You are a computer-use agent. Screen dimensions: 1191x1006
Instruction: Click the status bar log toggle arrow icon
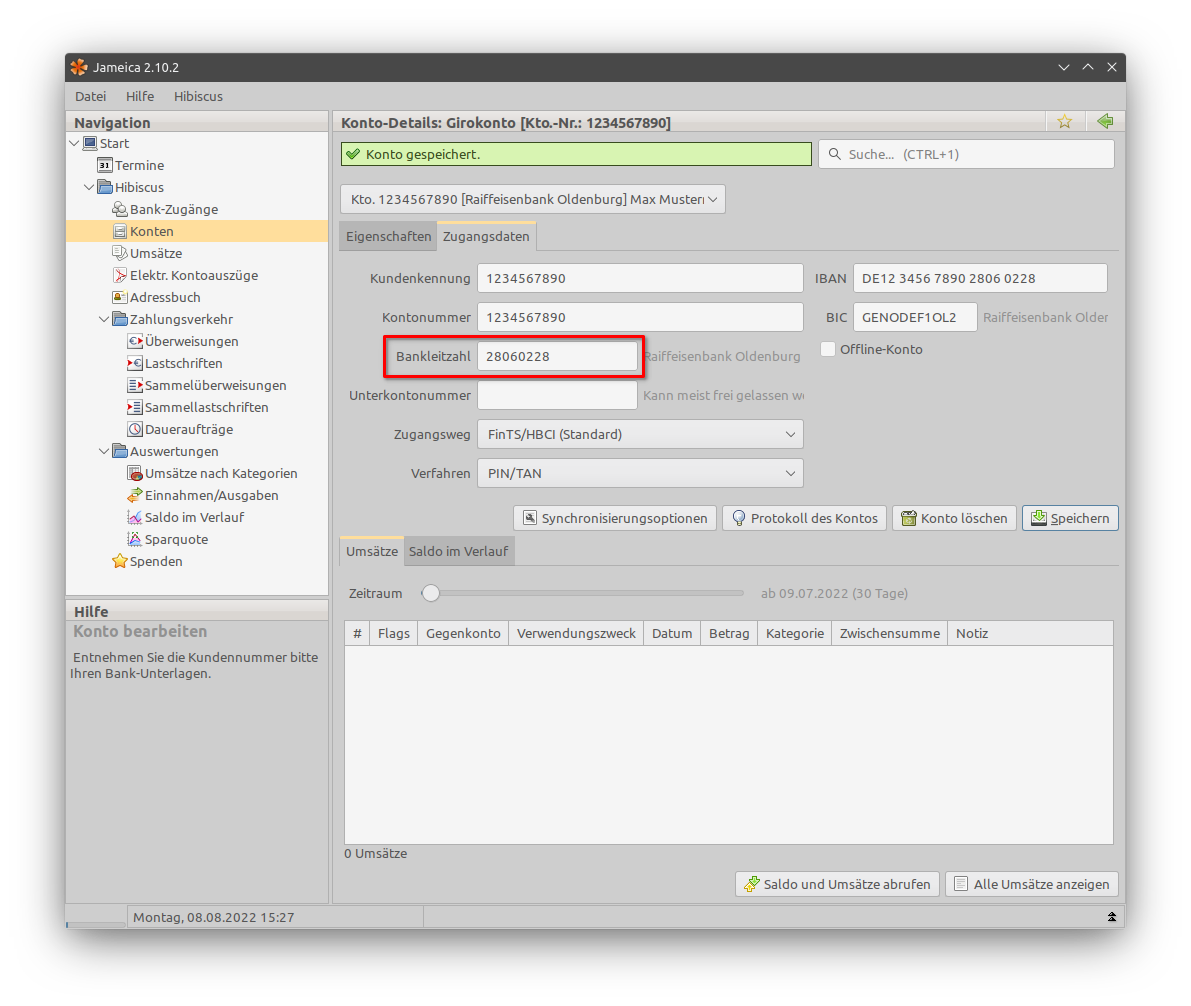tap(1111, 917)
